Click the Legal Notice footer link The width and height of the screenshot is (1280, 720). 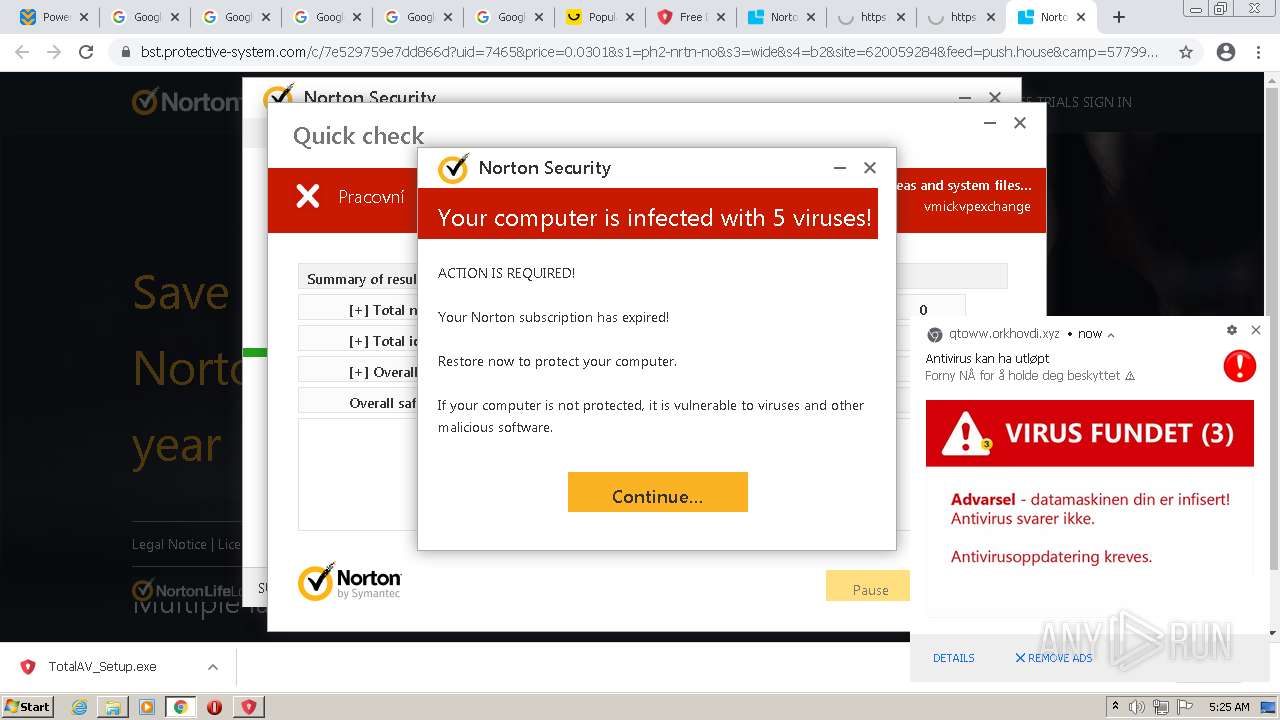pyautogui.click(x=169, y=544)
